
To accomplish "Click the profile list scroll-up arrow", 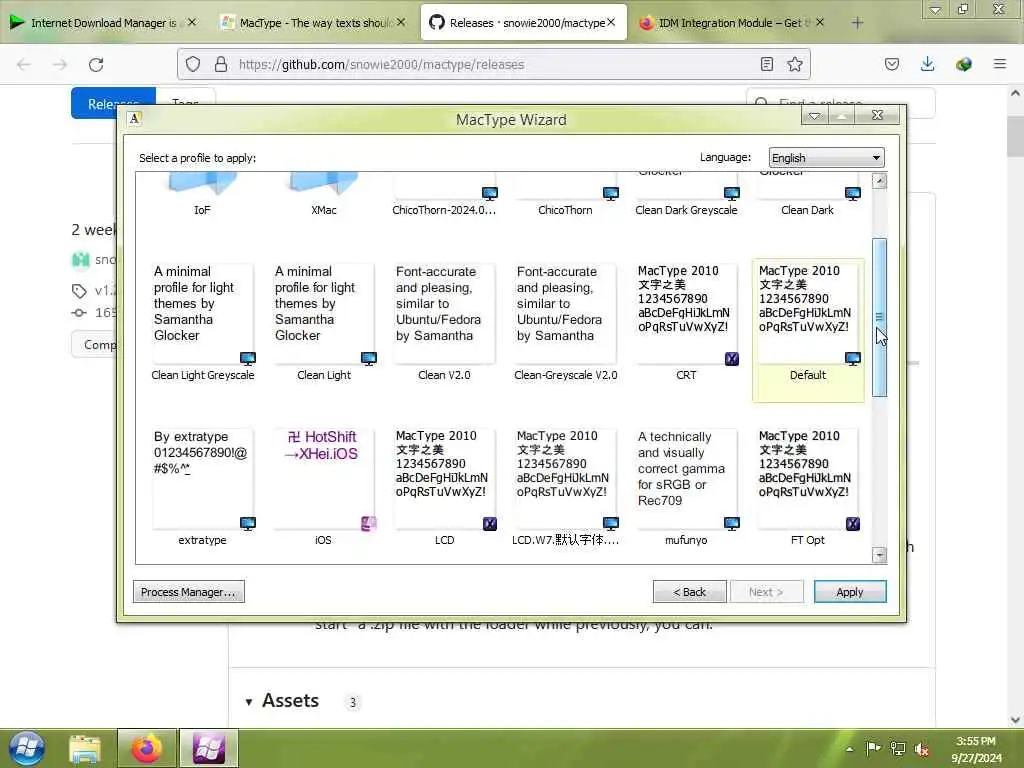I will pos(880,181).
